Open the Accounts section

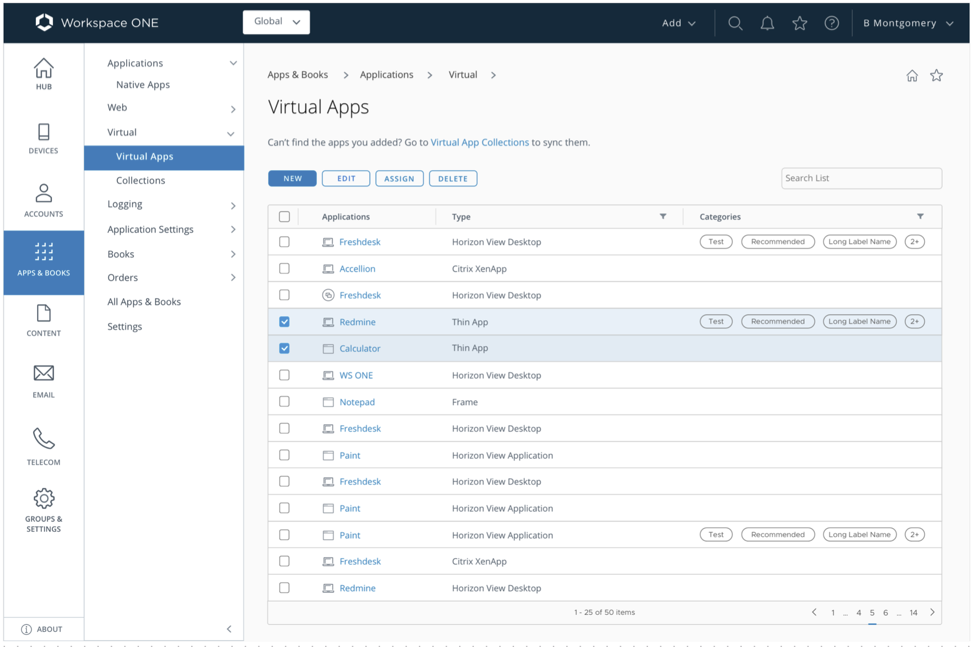click(x=44, y=200)
